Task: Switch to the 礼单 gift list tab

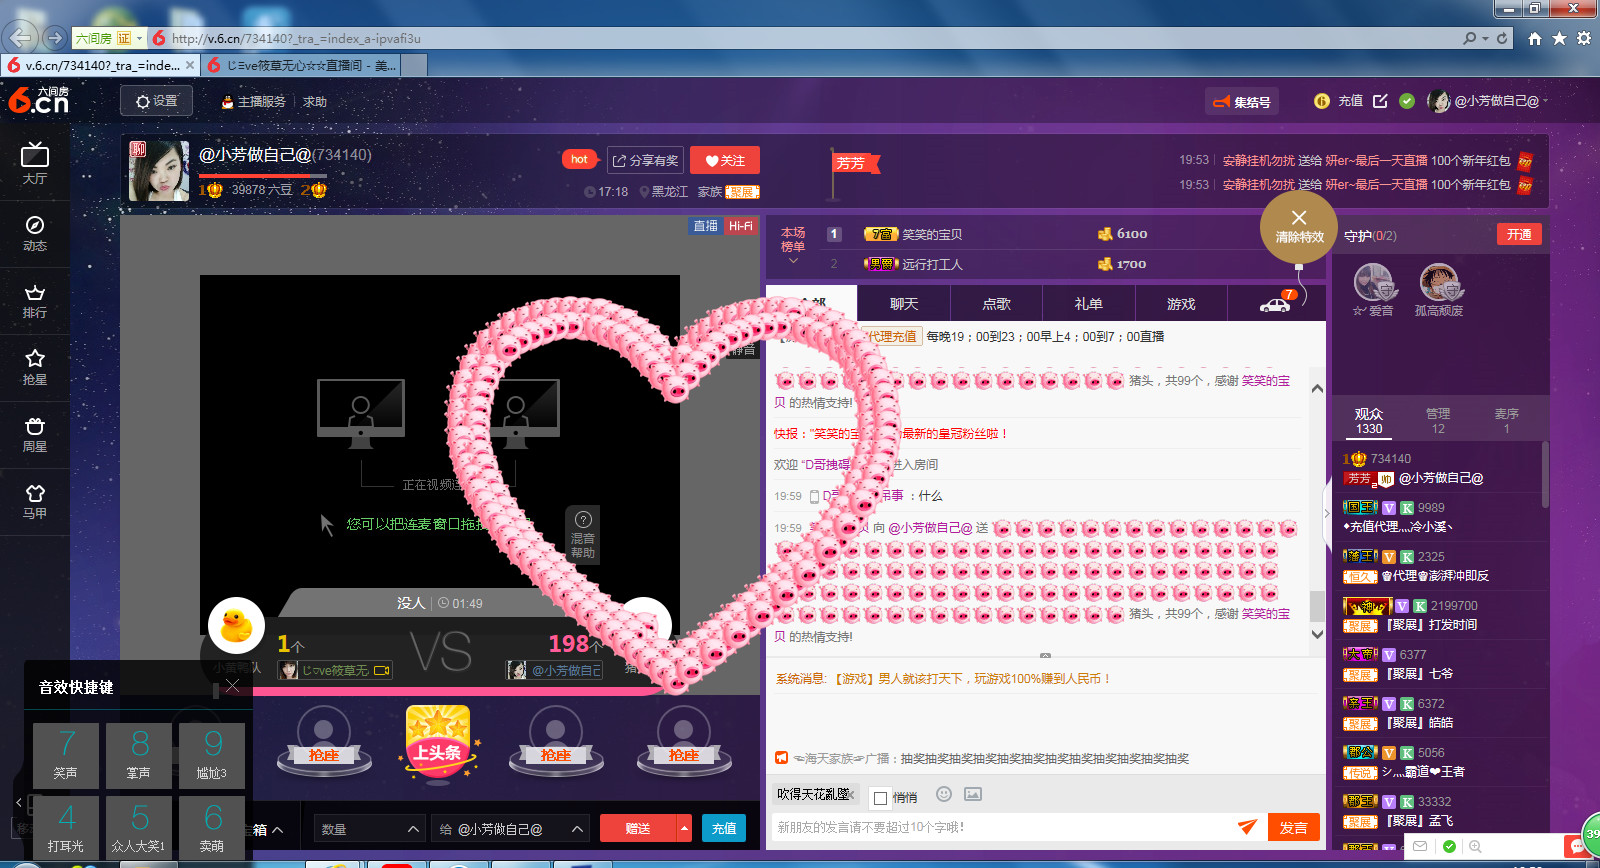Action: (x=1088, y=303)
